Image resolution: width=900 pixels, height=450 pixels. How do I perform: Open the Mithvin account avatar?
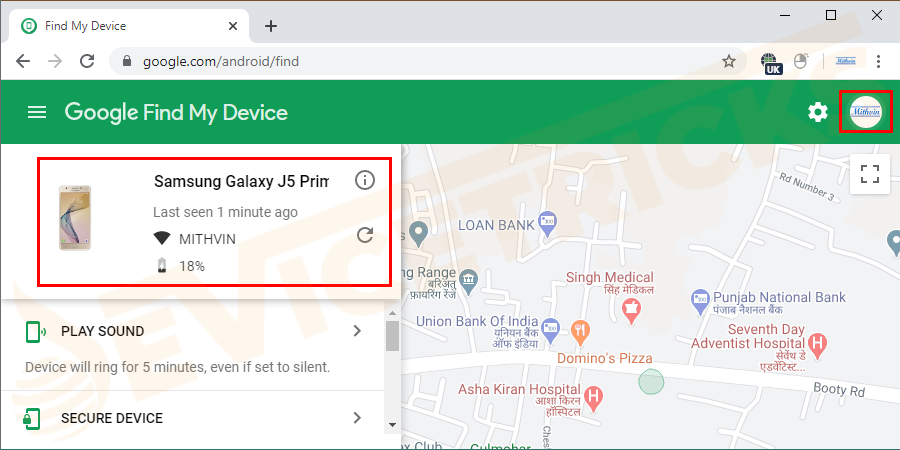866,112
